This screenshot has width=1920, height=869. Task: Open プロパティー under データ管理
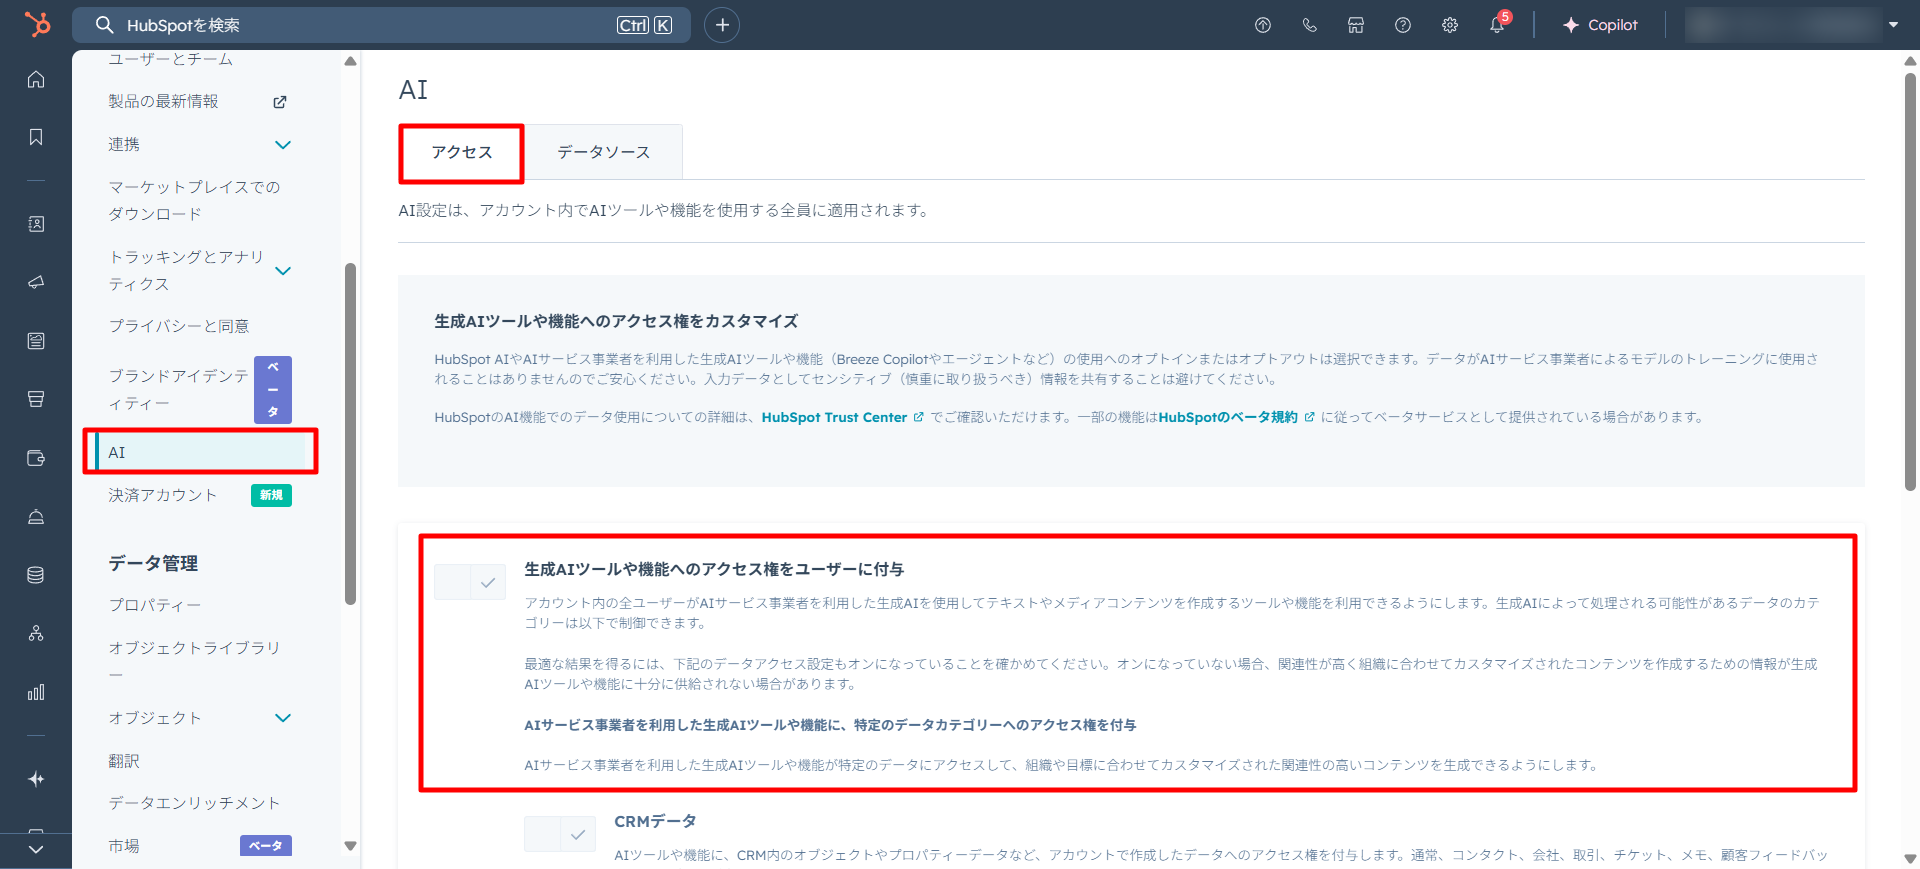pos(155,605)
